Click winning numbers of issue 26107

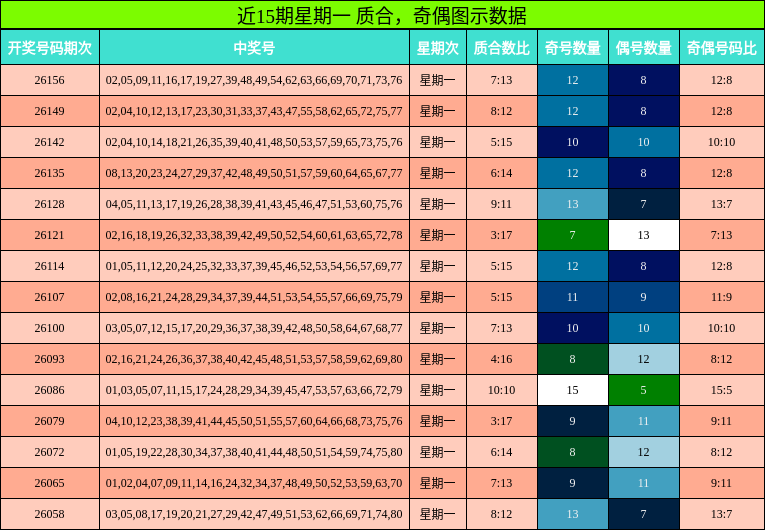pos(254,297)
